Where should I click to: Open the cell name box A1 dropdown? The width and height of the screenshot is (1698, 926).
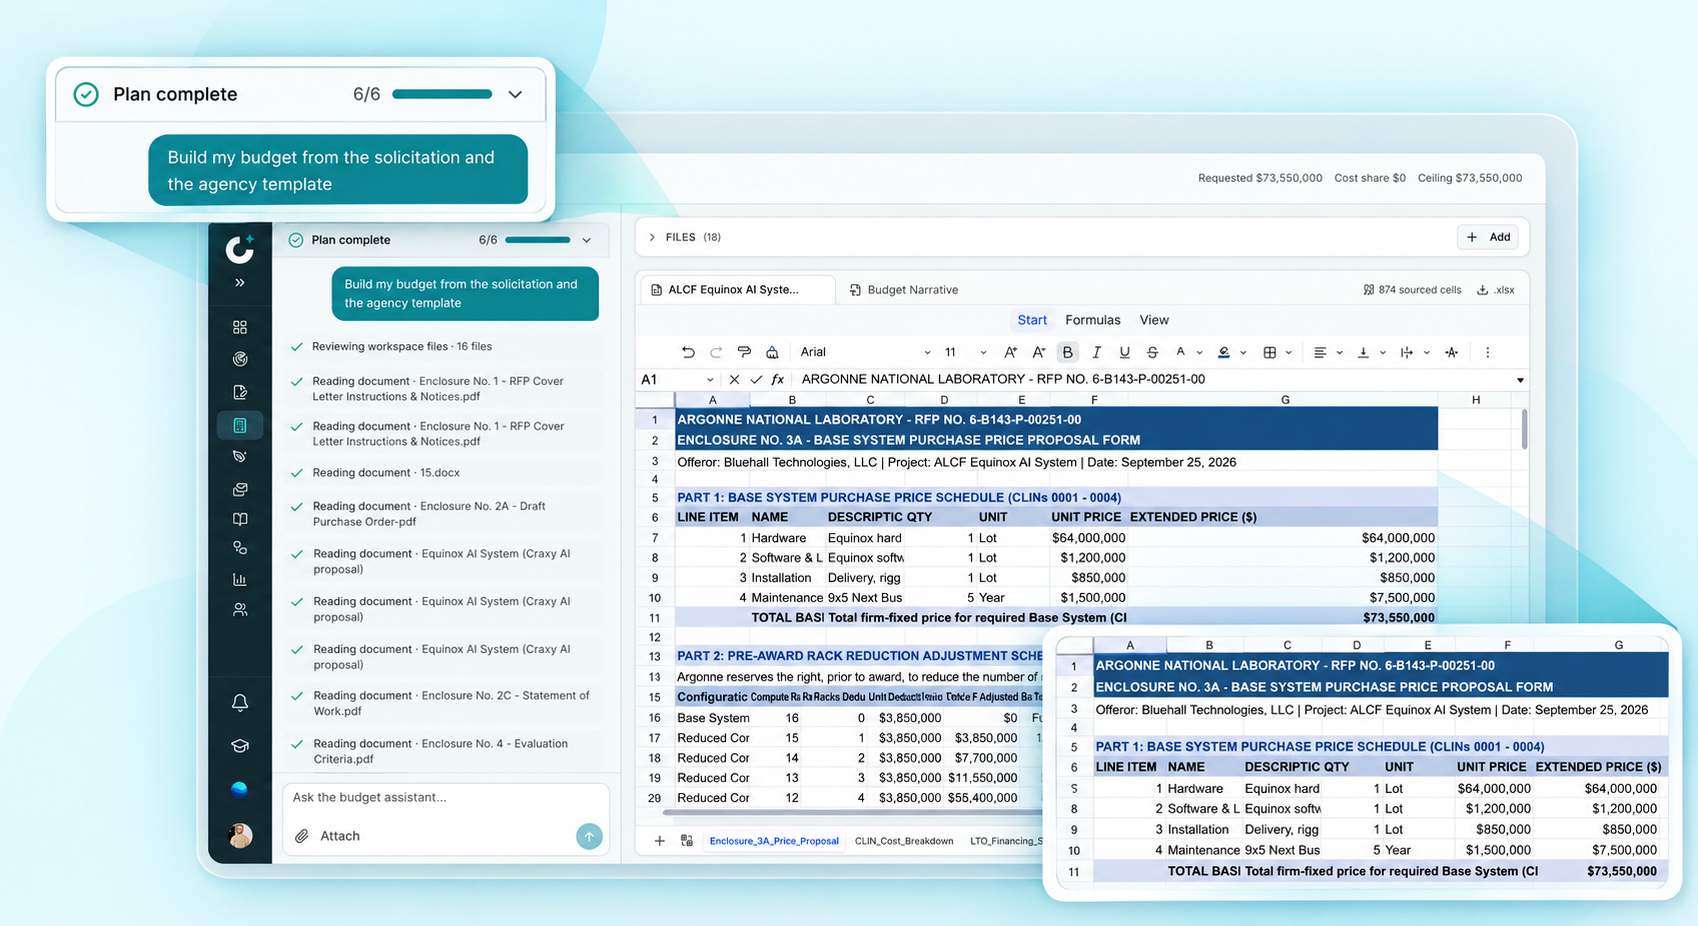(710, 380)
